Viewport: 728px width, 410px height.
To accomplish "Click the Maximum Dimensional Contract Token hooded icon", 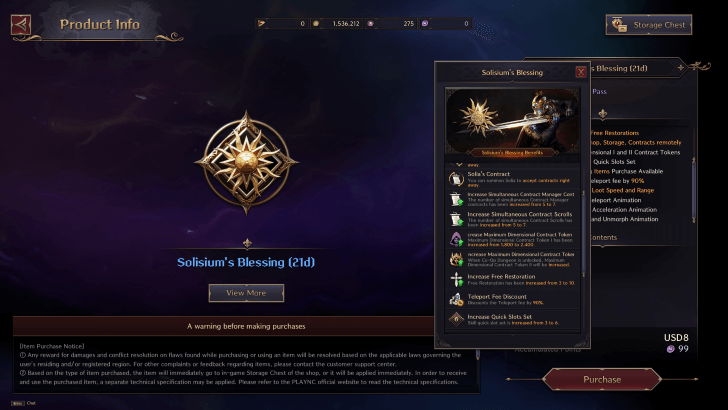I will [x=456, y=239].
